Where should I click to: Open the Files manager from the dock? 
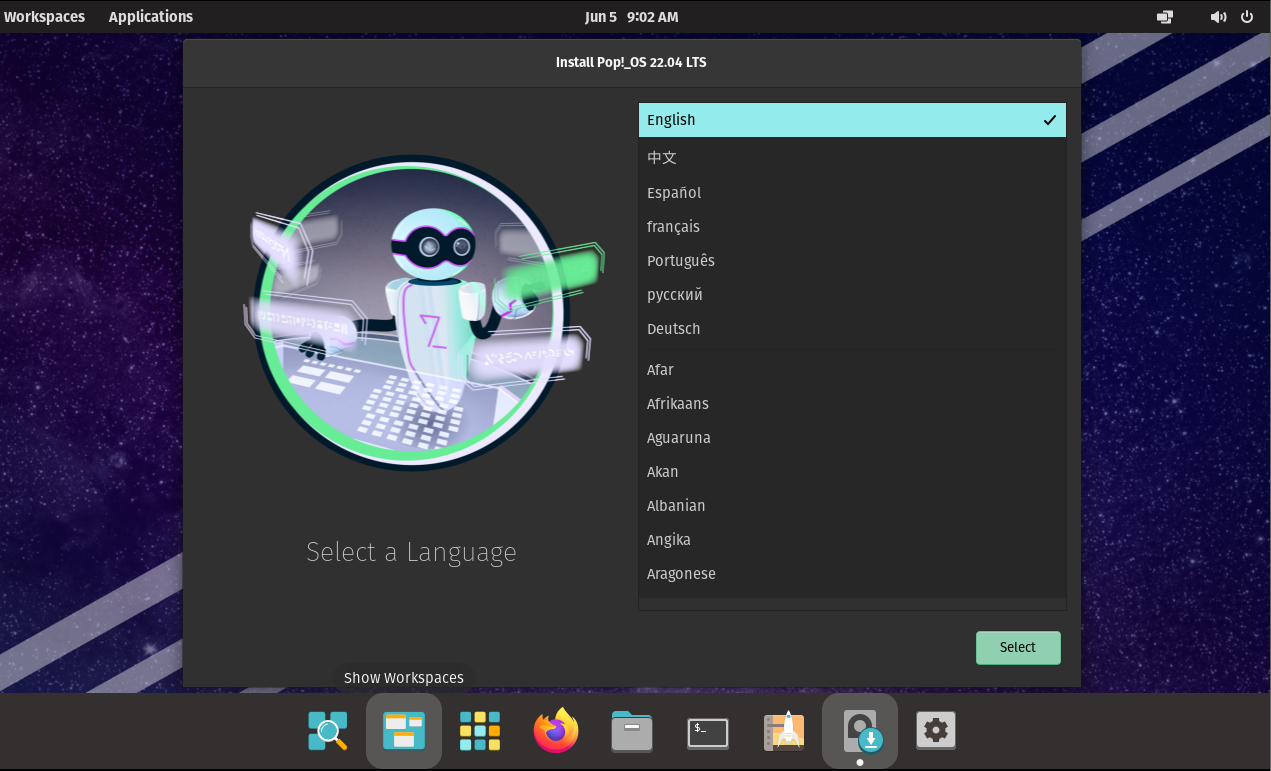[x=632, y=731]
